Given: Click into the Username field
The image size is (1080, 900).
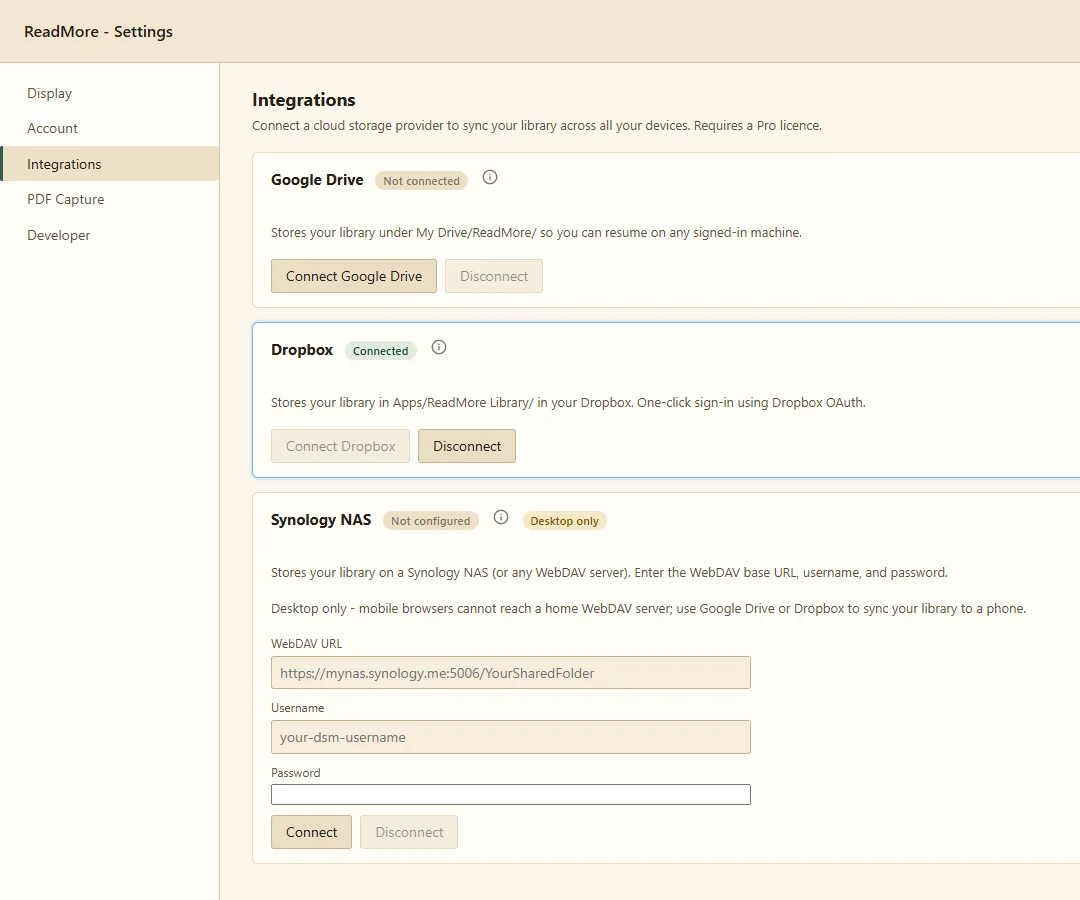Looking at the screenshot, I should pyautogui.click(x=511, y=737).
